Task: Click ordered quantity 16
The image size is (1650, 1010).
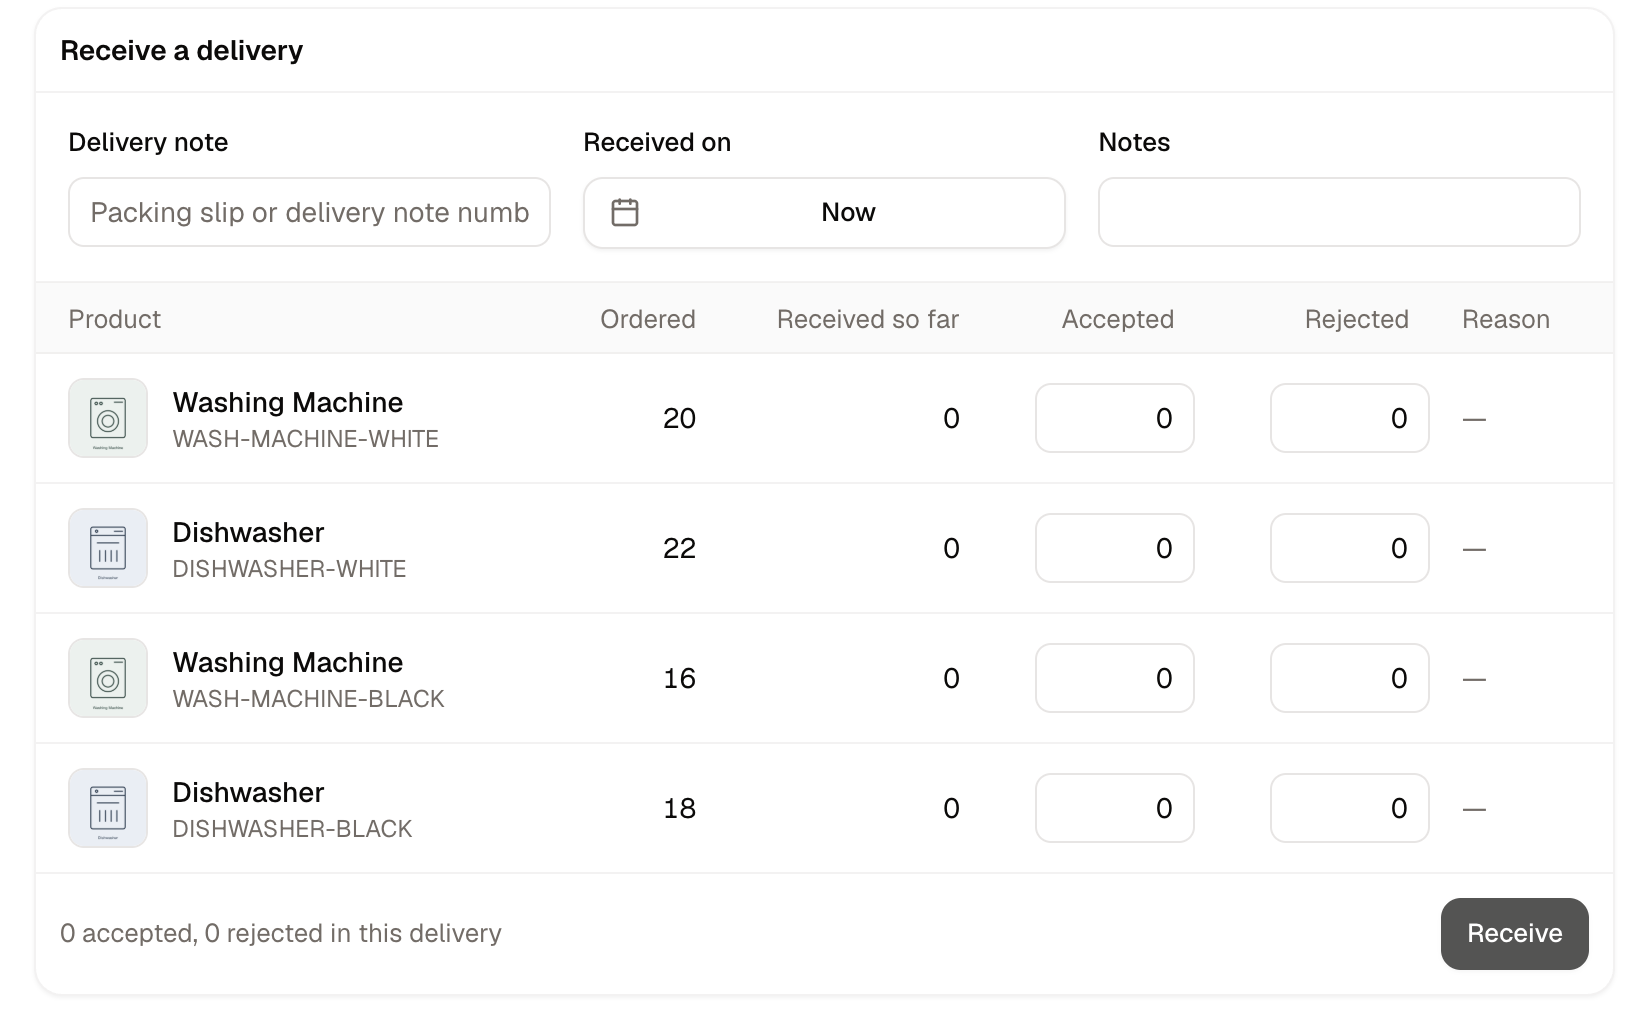Action: 679,678
